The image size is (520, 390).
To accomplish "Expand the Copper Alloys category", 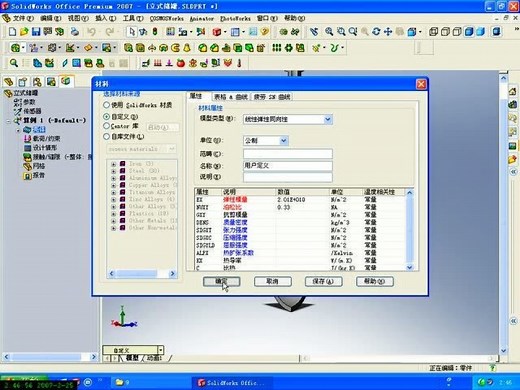I will tap(114, 185).
